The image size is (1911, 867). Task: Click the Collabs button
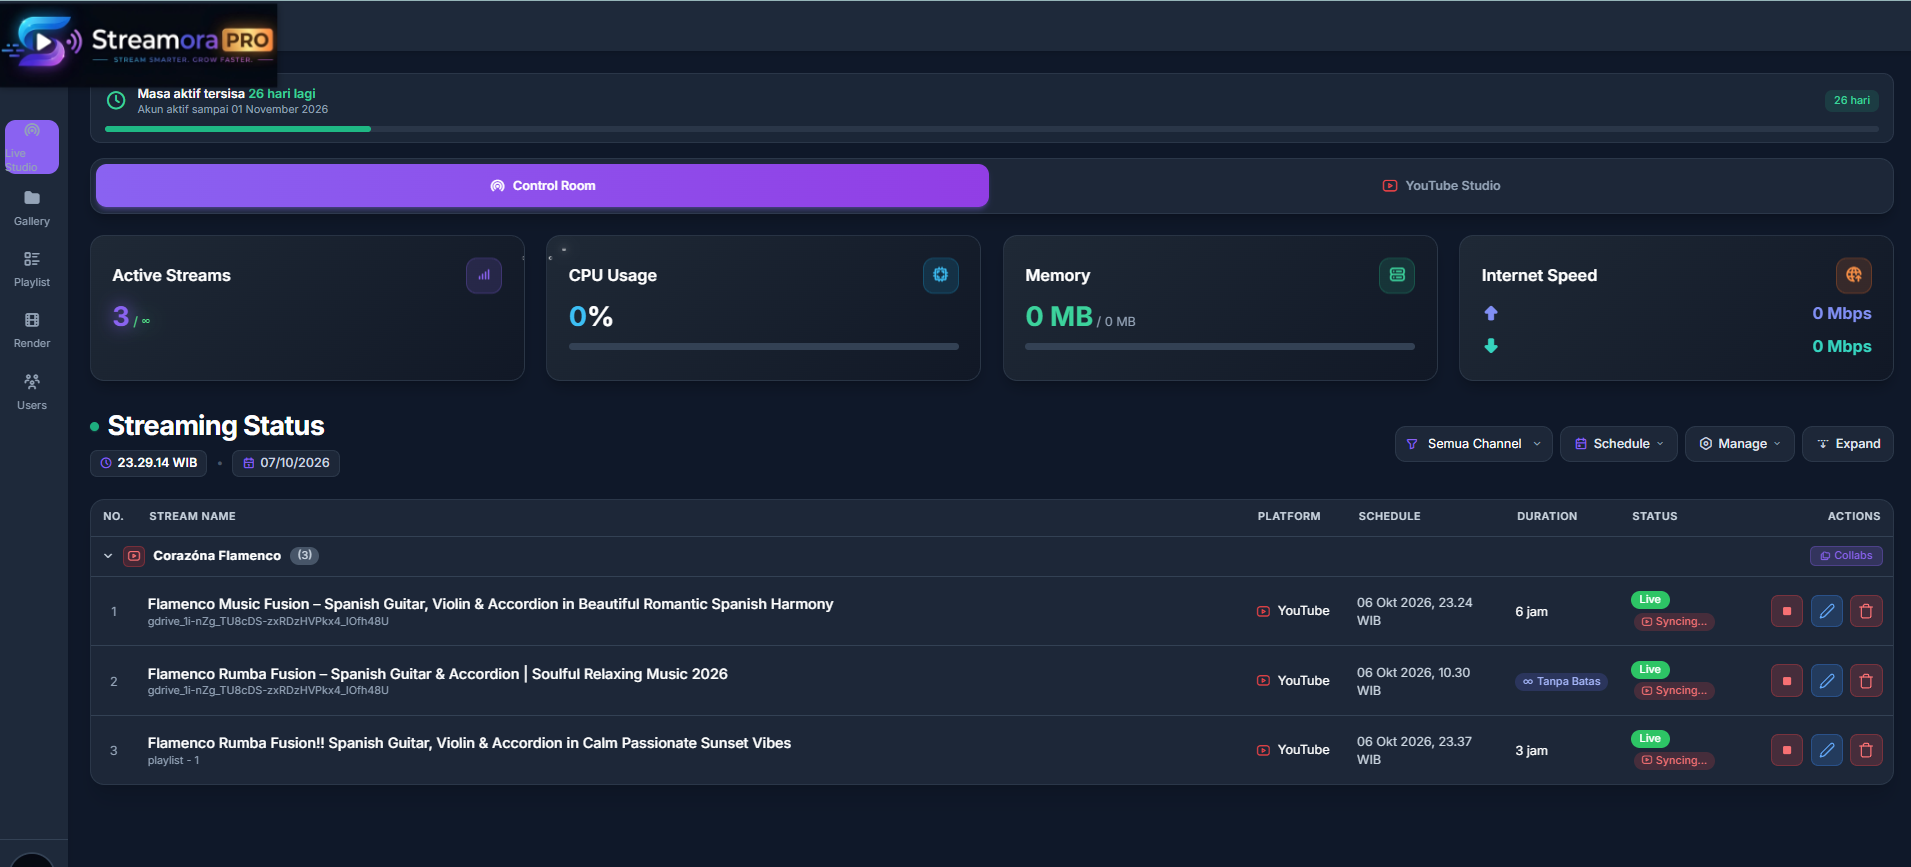(1846, 556)
